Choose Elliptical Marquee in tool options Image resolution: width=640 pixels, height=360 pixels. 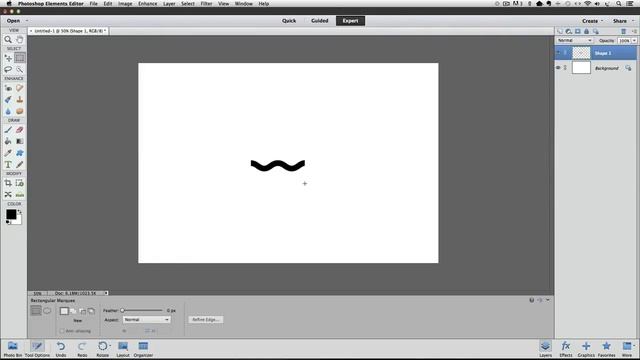[x=47, y=311]
